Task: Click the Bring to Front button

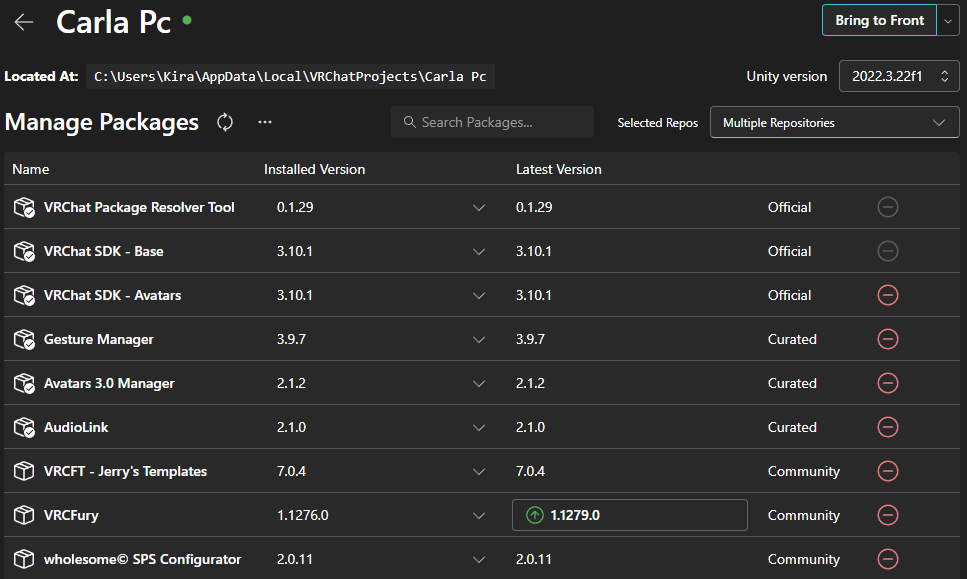Action: tap(879, 20)
